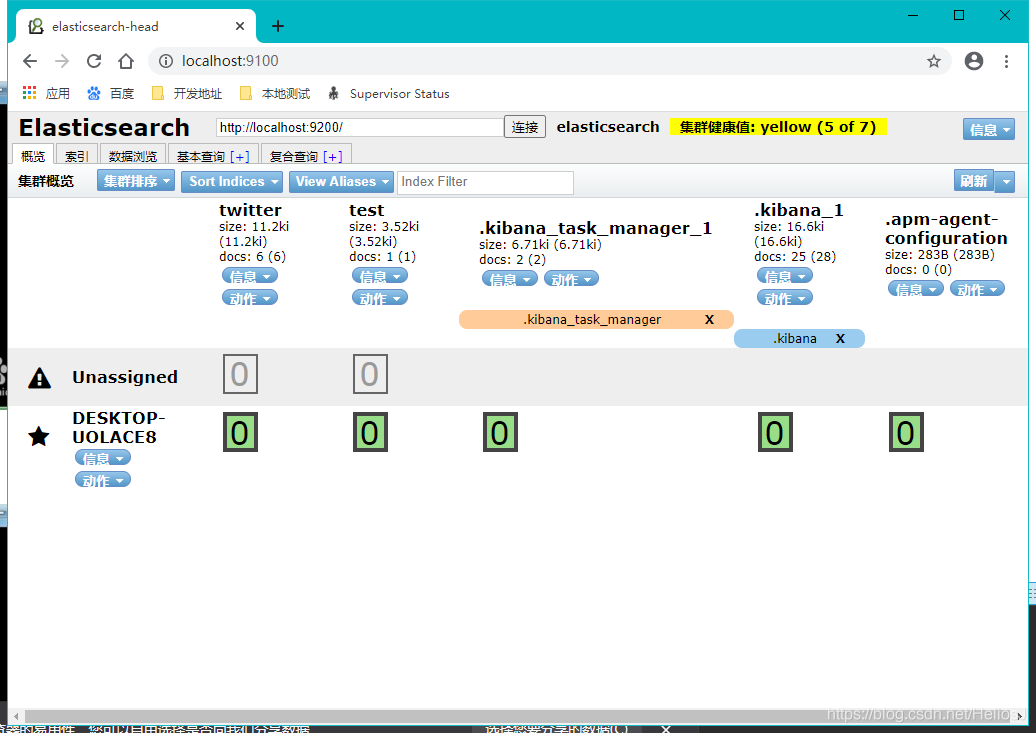Click the cluster health yellow status label

click(778, 127)
